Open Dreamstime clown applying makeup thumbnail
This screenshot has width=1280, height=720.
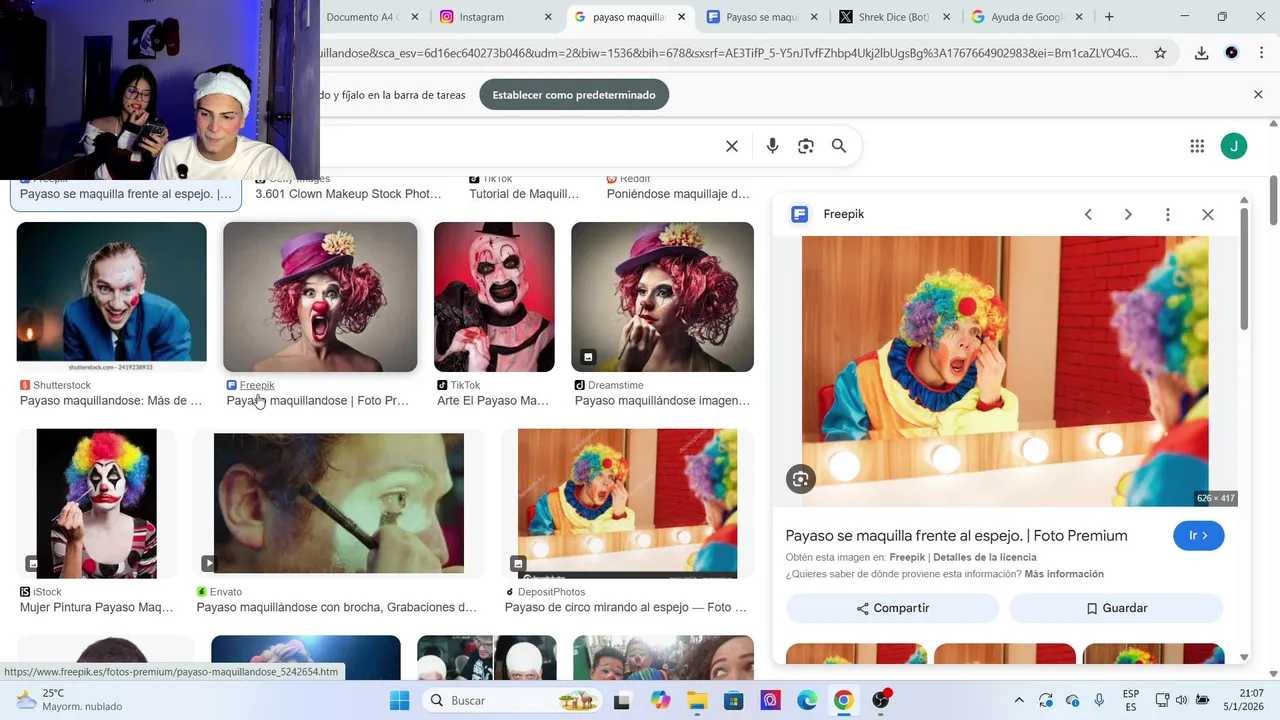[662, 297]
